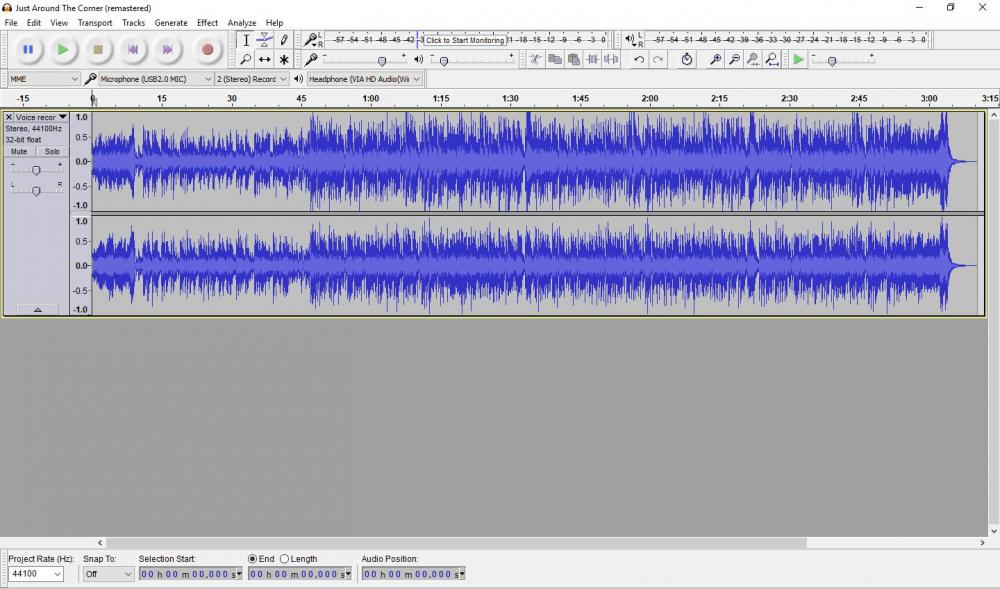The height and width of the screenshot is (589, 1000).
Task: Expand the Microphone (USB2.0 MIC) device dropdown
Action: point(155,78)
